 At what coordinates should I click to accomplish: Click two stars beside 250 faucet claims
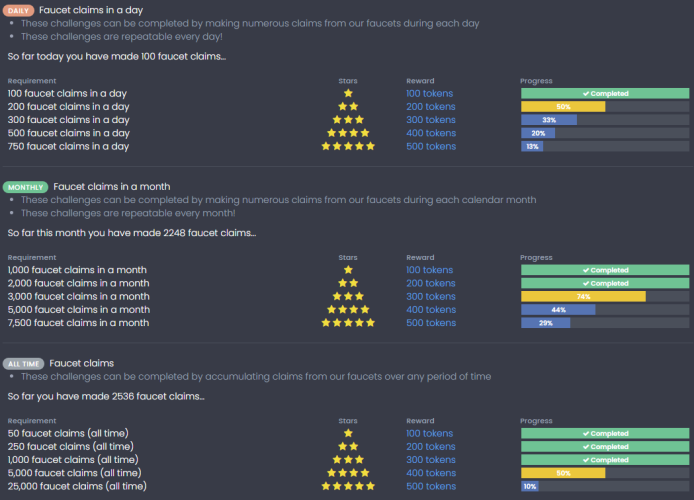coord(348,446)
